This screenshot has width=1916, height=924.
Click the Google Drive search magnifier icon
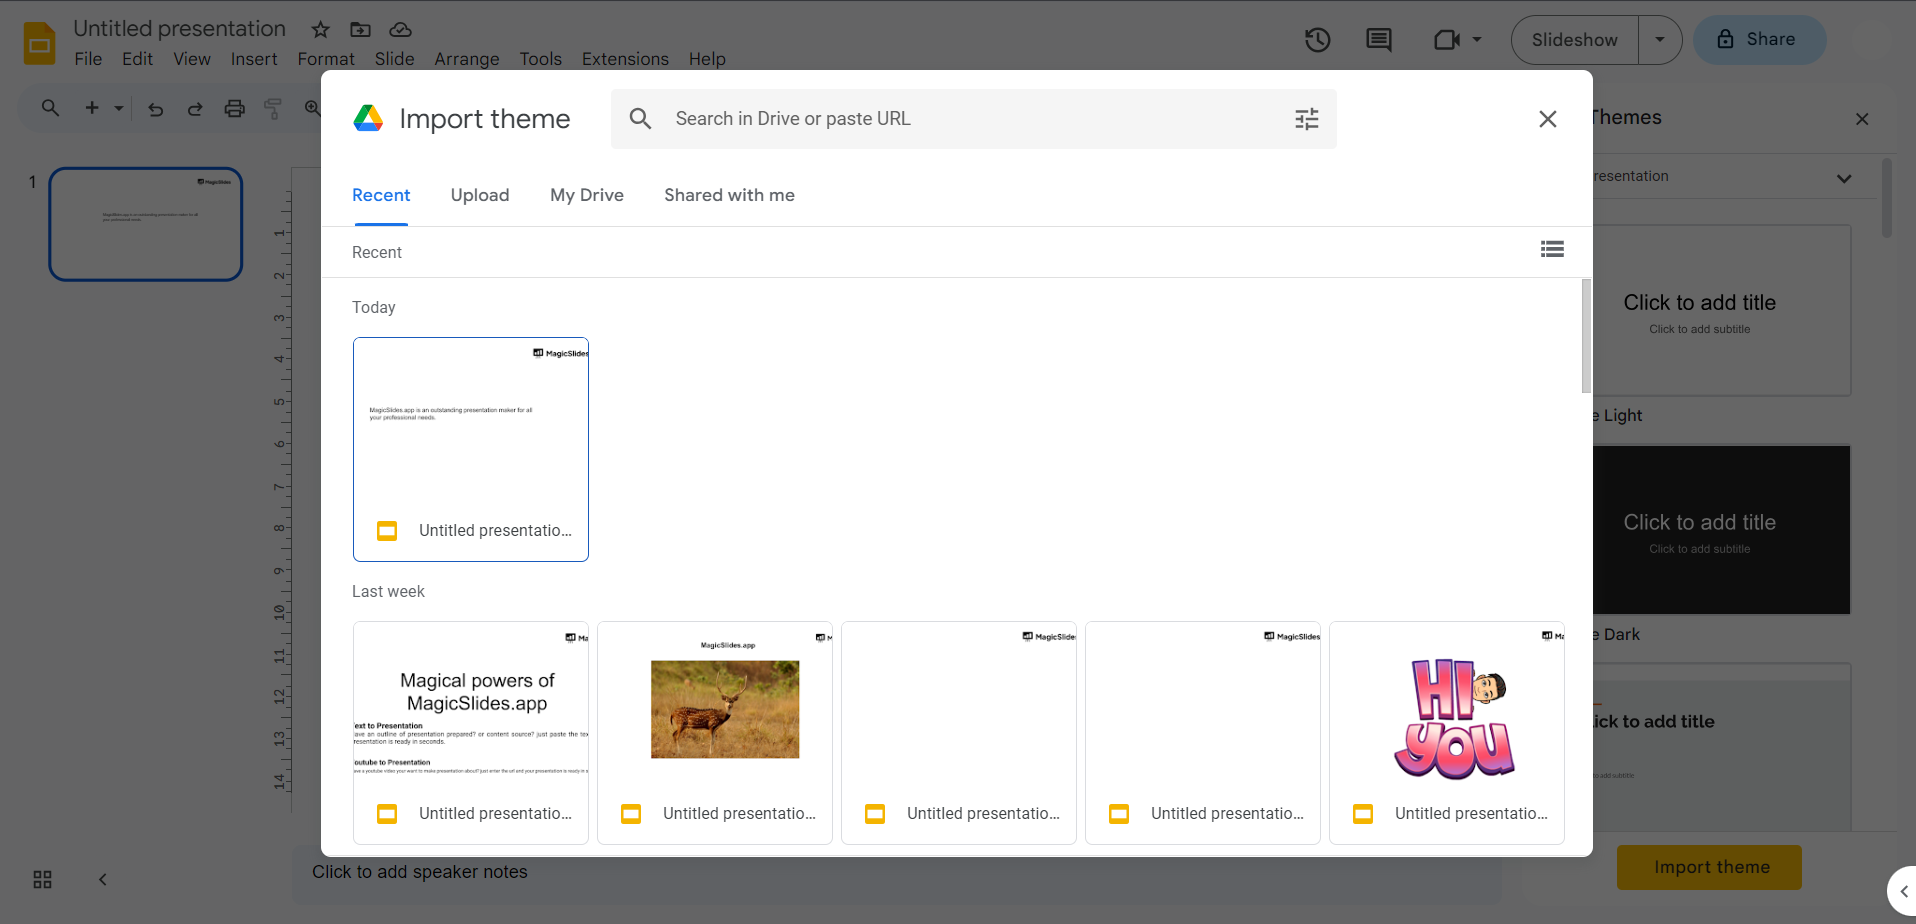click(640, 119)
